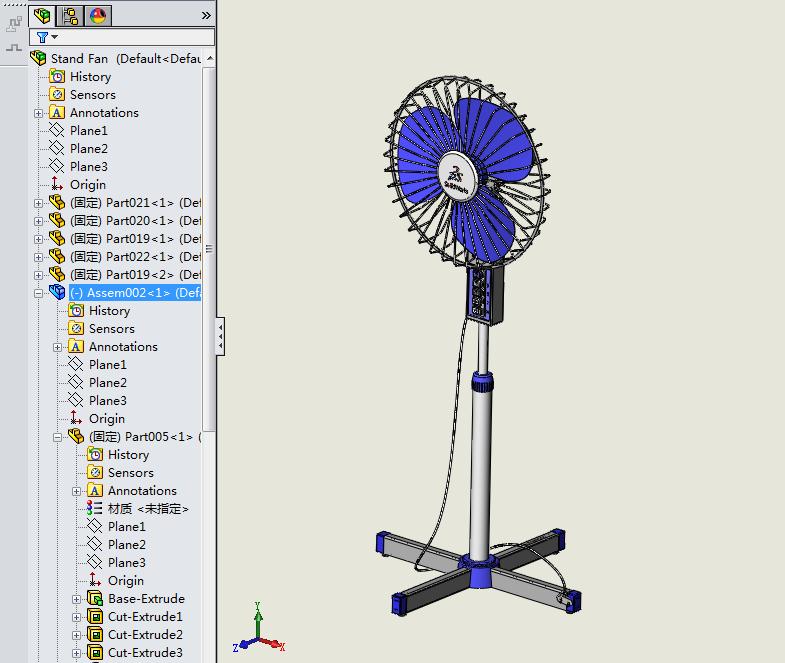This screenshot has width=785, height=663.
Task: Select the Stand Fan root assembly icon
Action: [x=38, y=58]
